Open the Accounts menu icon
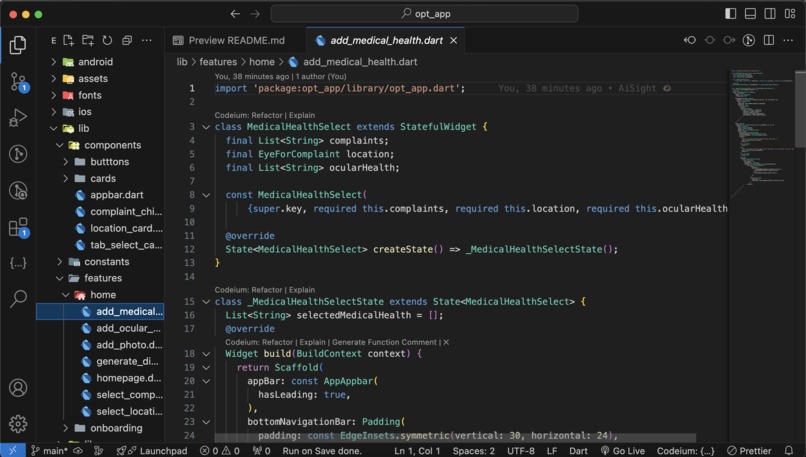The height and width of the screenshot is (457, 806). pyautogui.click(x=18, y=388)
